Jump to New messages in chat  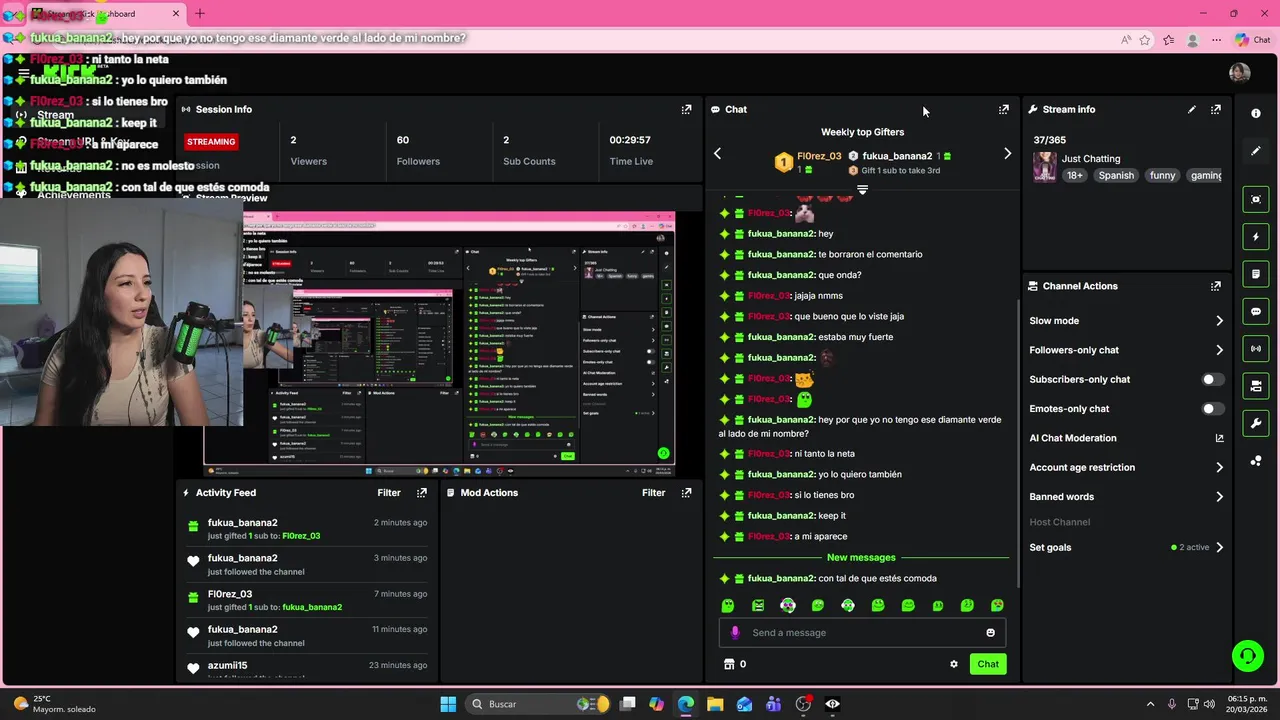click(x=861, y=557)
